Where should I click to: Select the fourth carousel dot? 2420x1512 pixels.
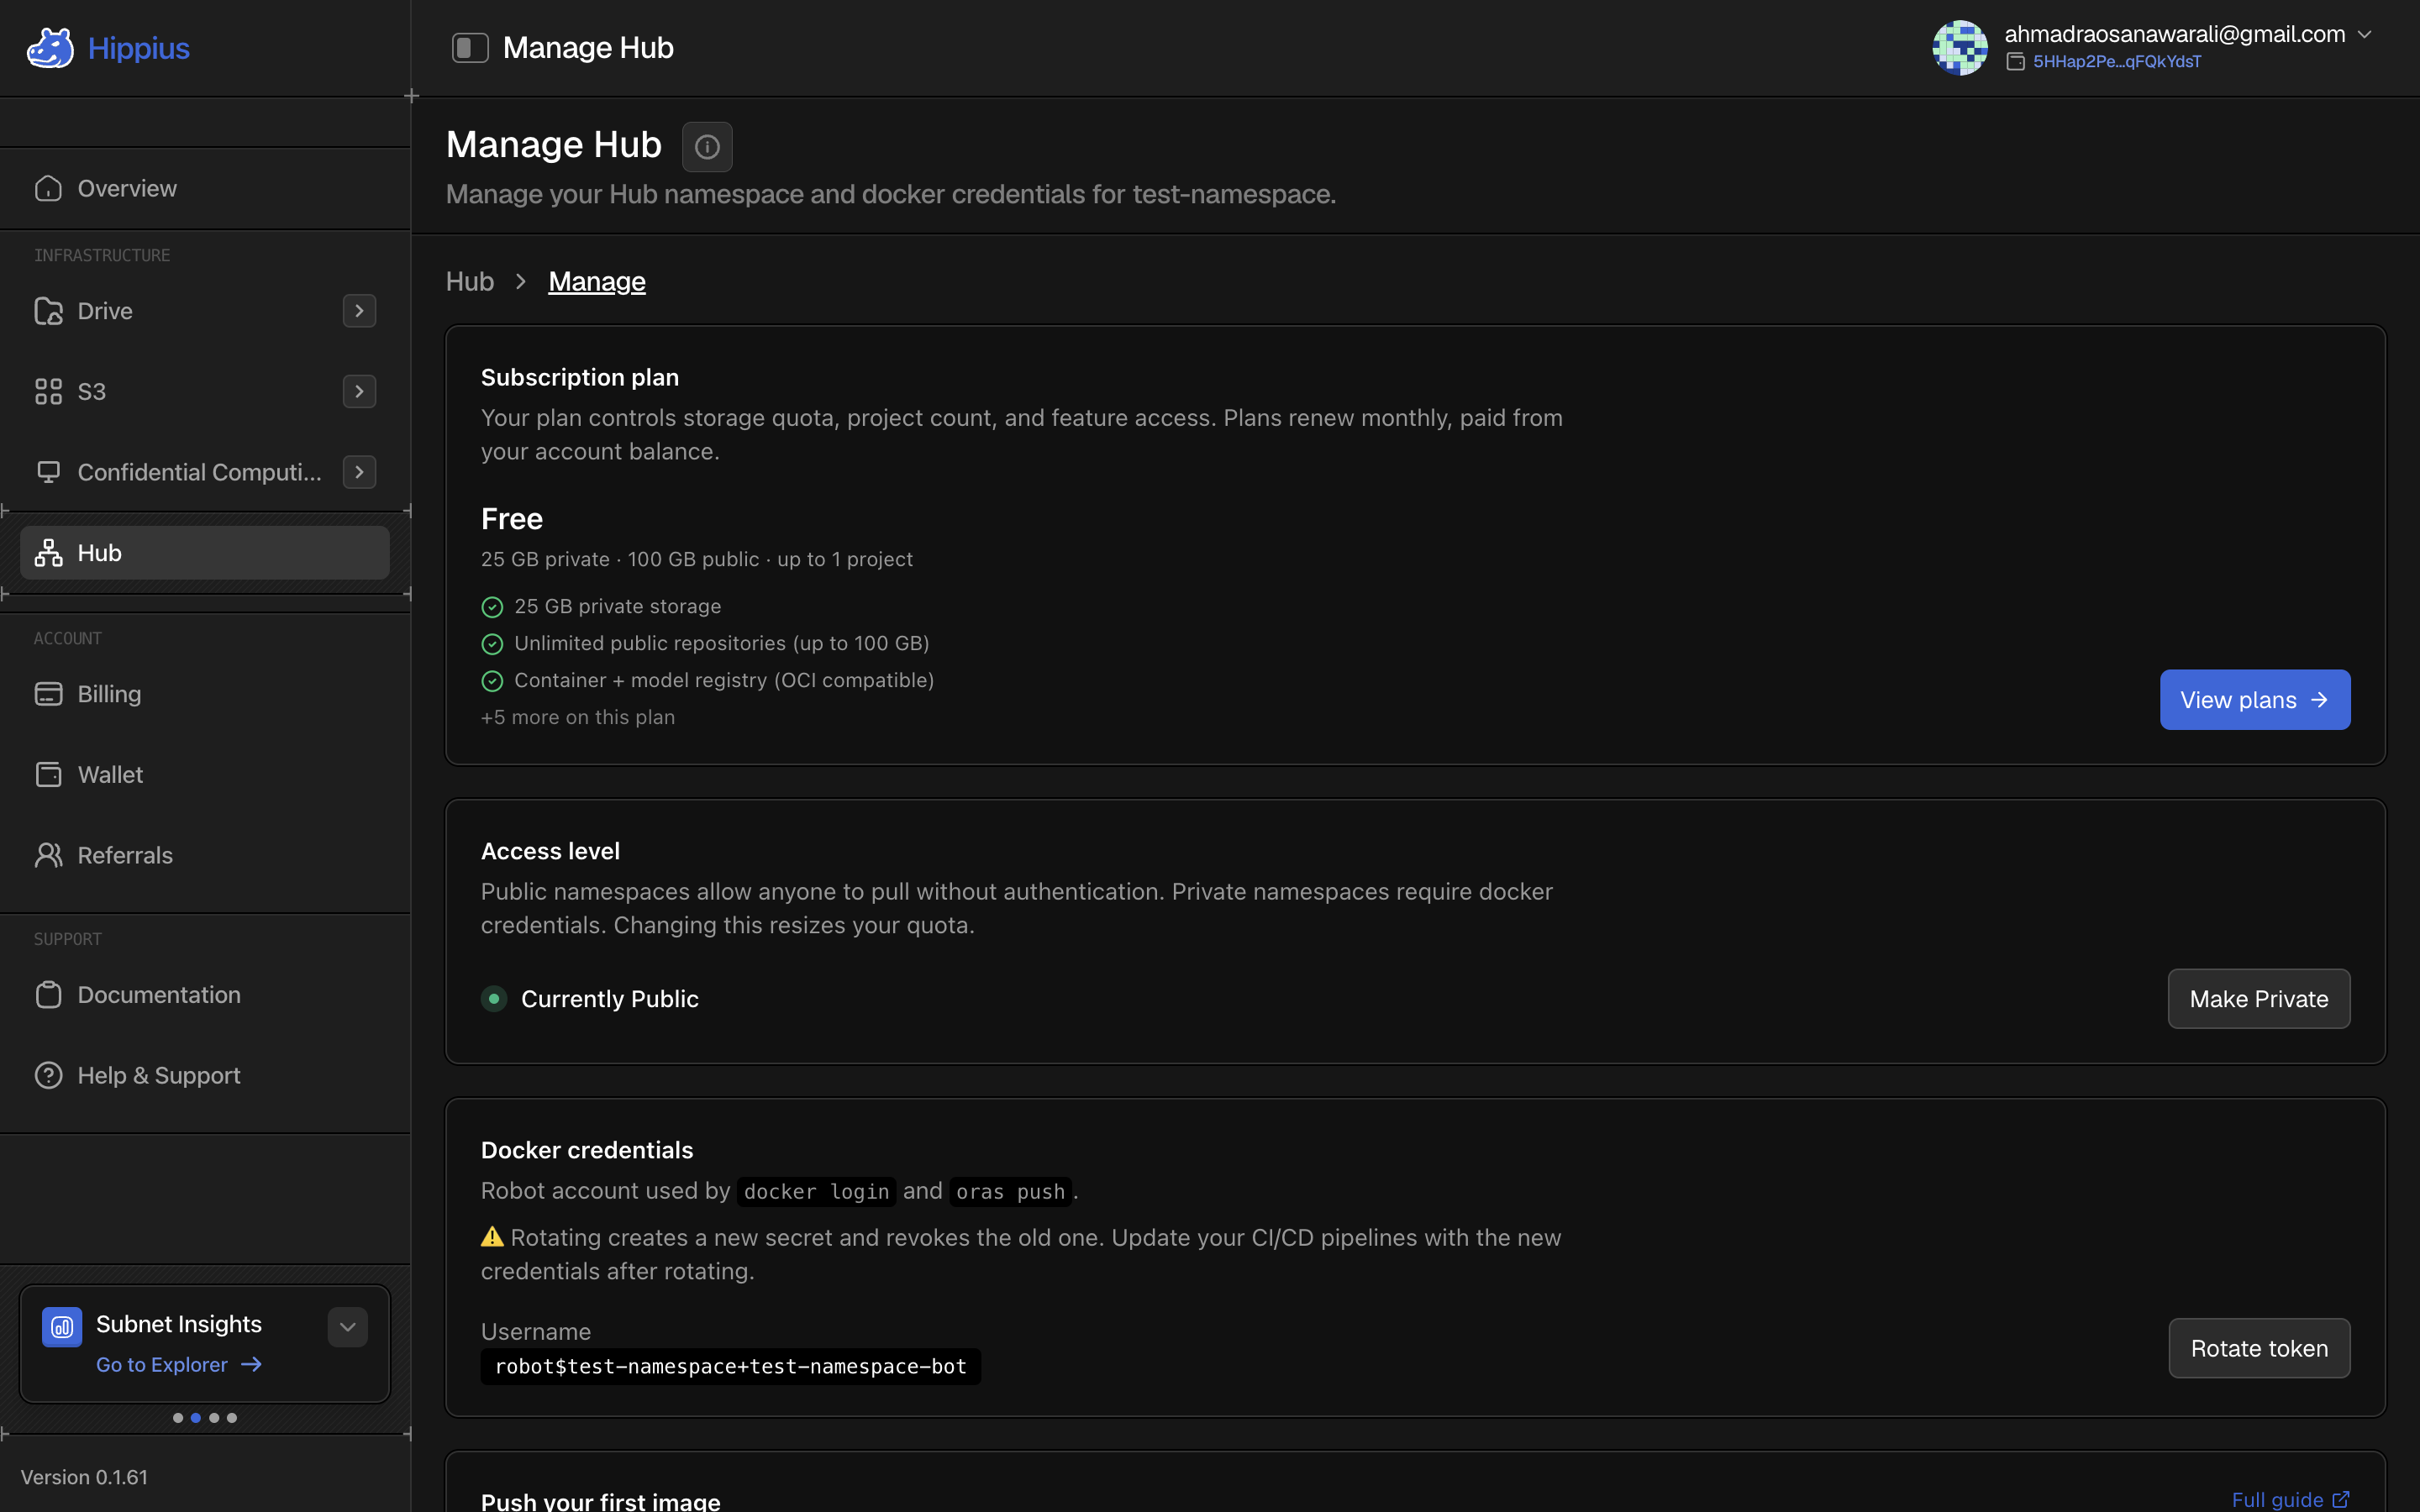232,1418
